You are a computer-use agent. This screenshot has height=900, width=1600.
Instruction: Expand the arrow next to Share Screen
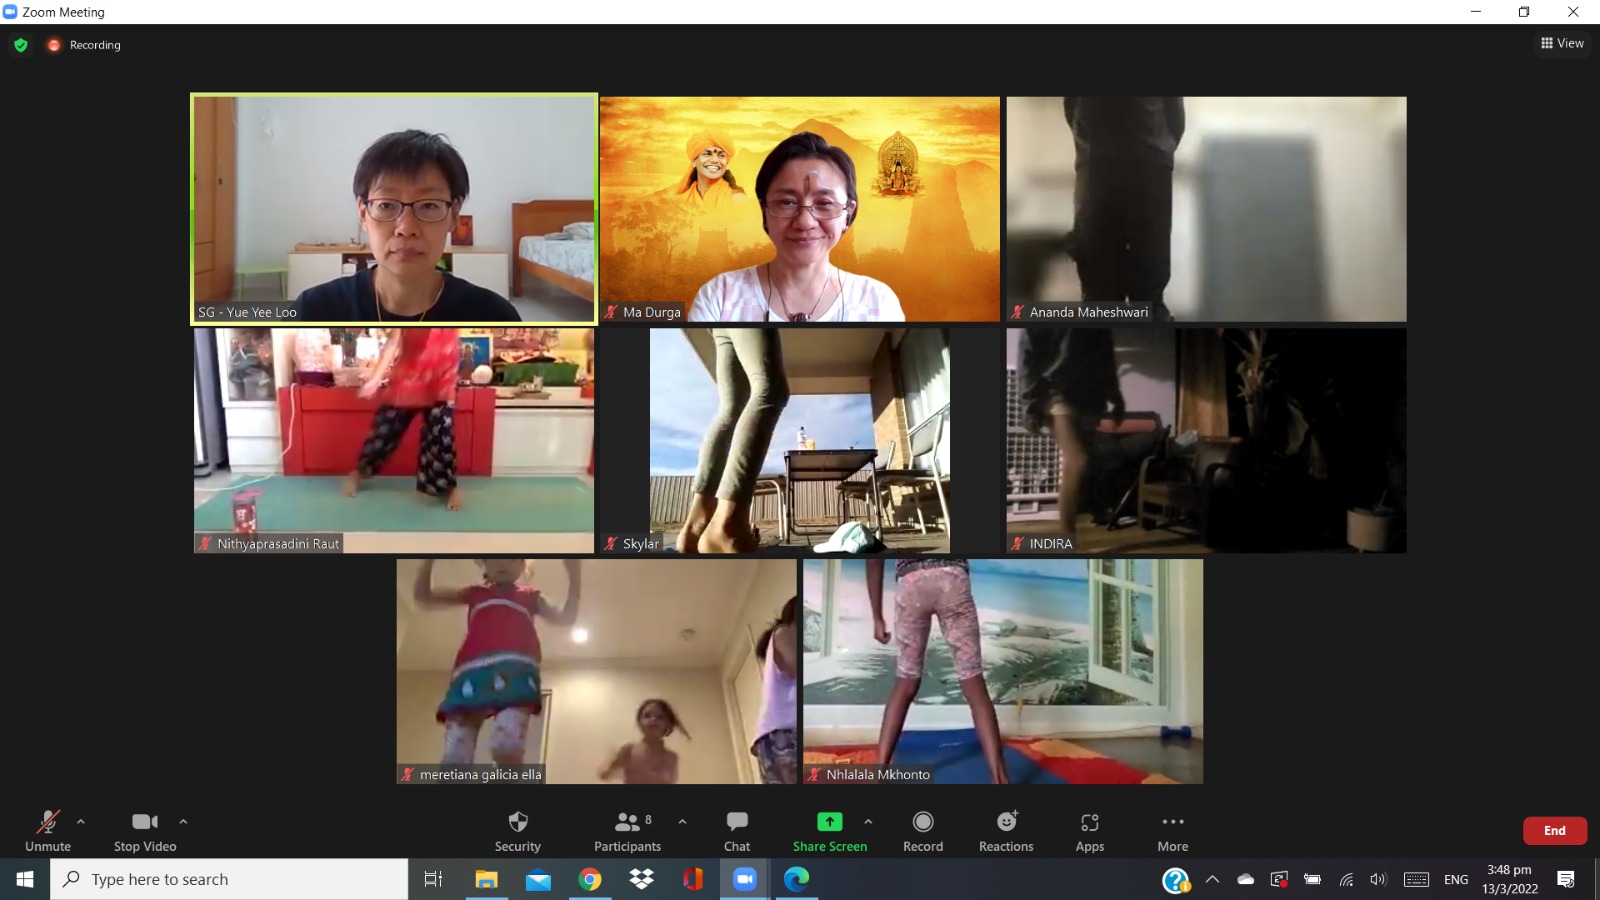pyautogui.click(x=868, y=822)
